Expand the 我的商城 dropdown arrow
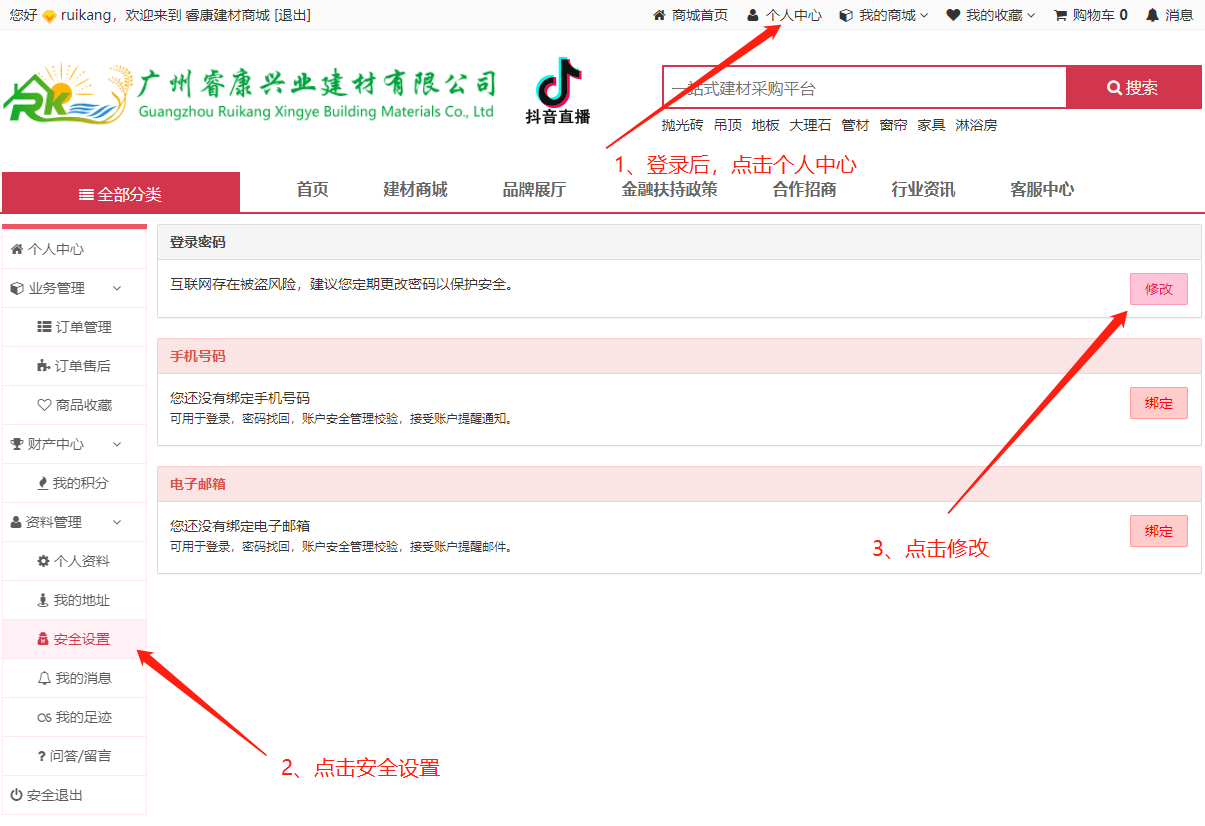1205x826 pixels. point(924,15)
